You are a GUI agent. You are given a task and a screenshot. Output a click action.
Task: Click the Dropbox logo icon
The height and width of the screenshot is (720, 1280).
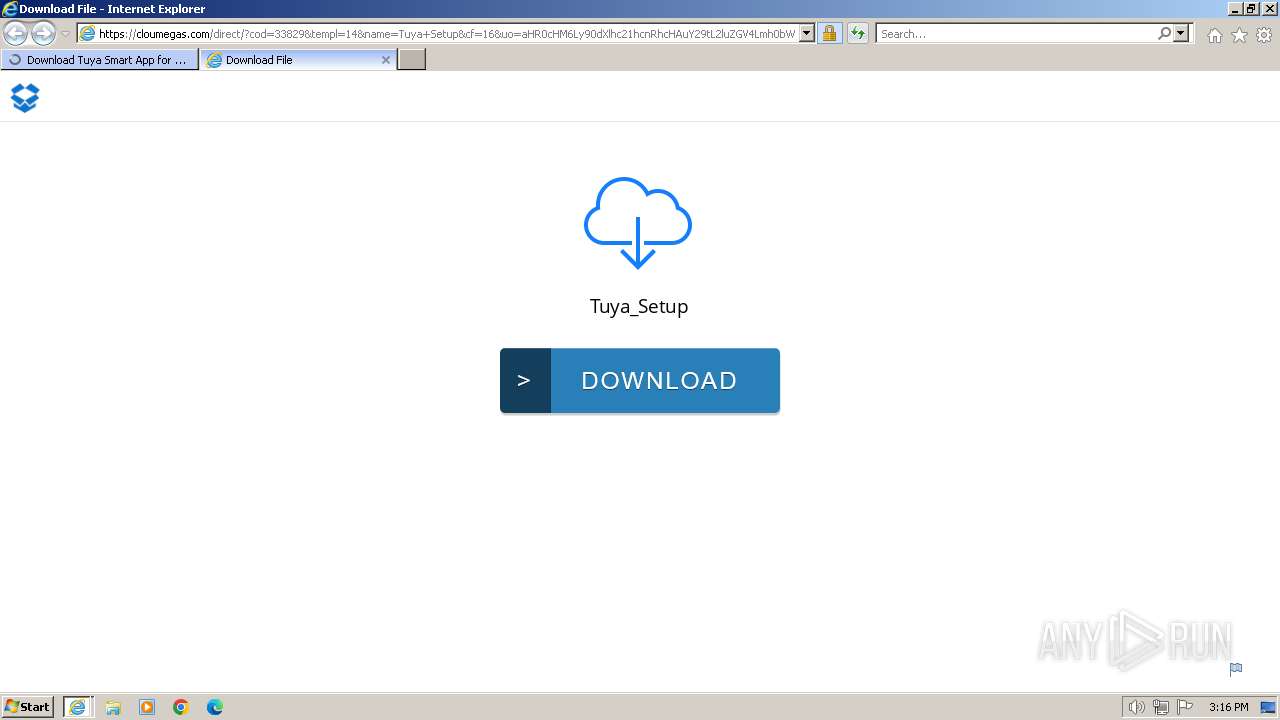tap(25, 97)
